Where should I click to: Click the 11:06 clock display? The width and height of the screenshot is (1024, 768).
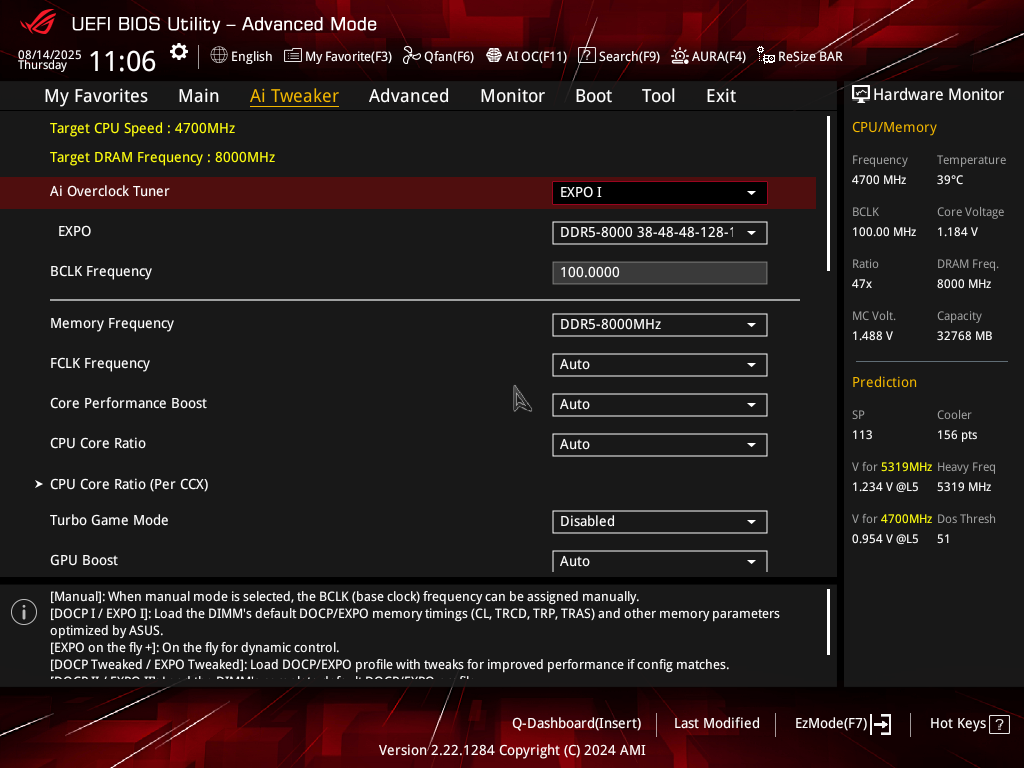[x=122, y=61]
